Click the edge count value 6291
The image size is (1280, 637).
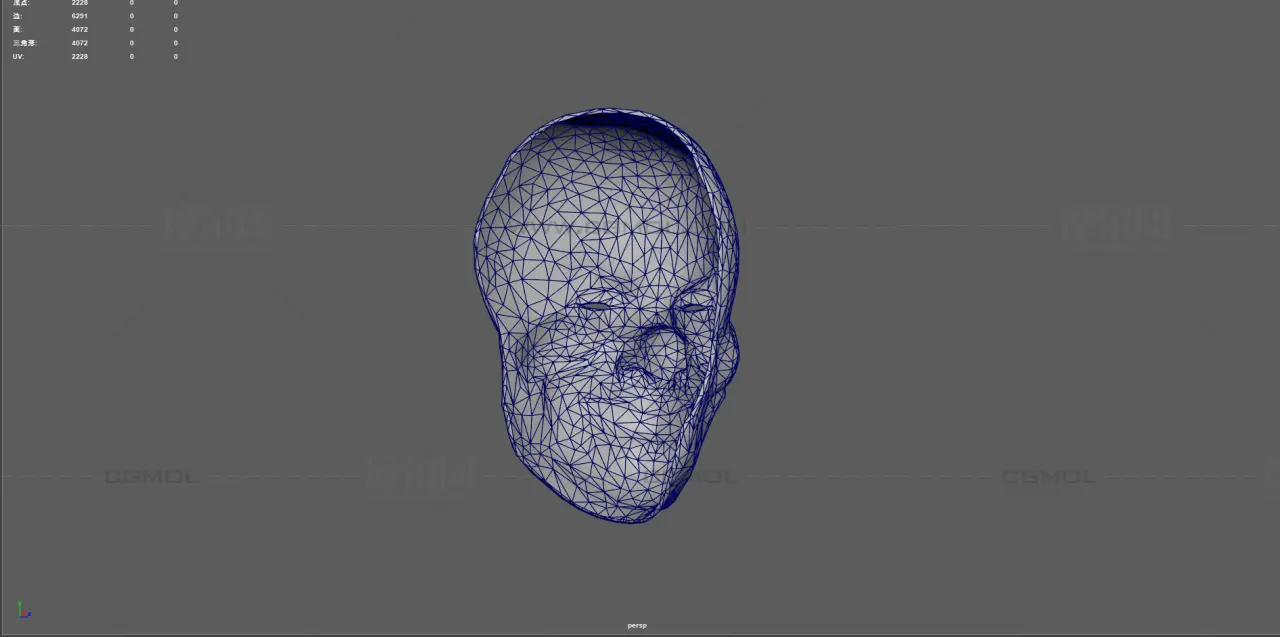click(x=80, y=16)
